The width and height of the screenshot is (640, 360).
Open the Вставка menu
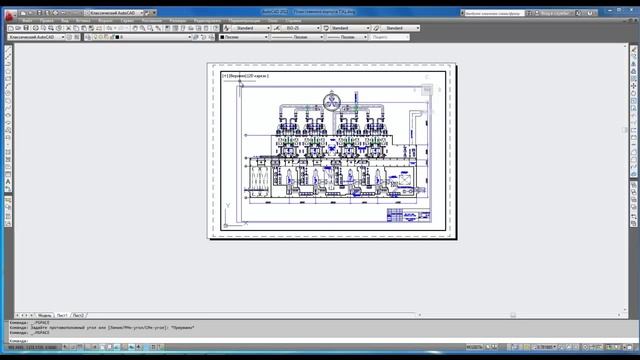point(83,20)
